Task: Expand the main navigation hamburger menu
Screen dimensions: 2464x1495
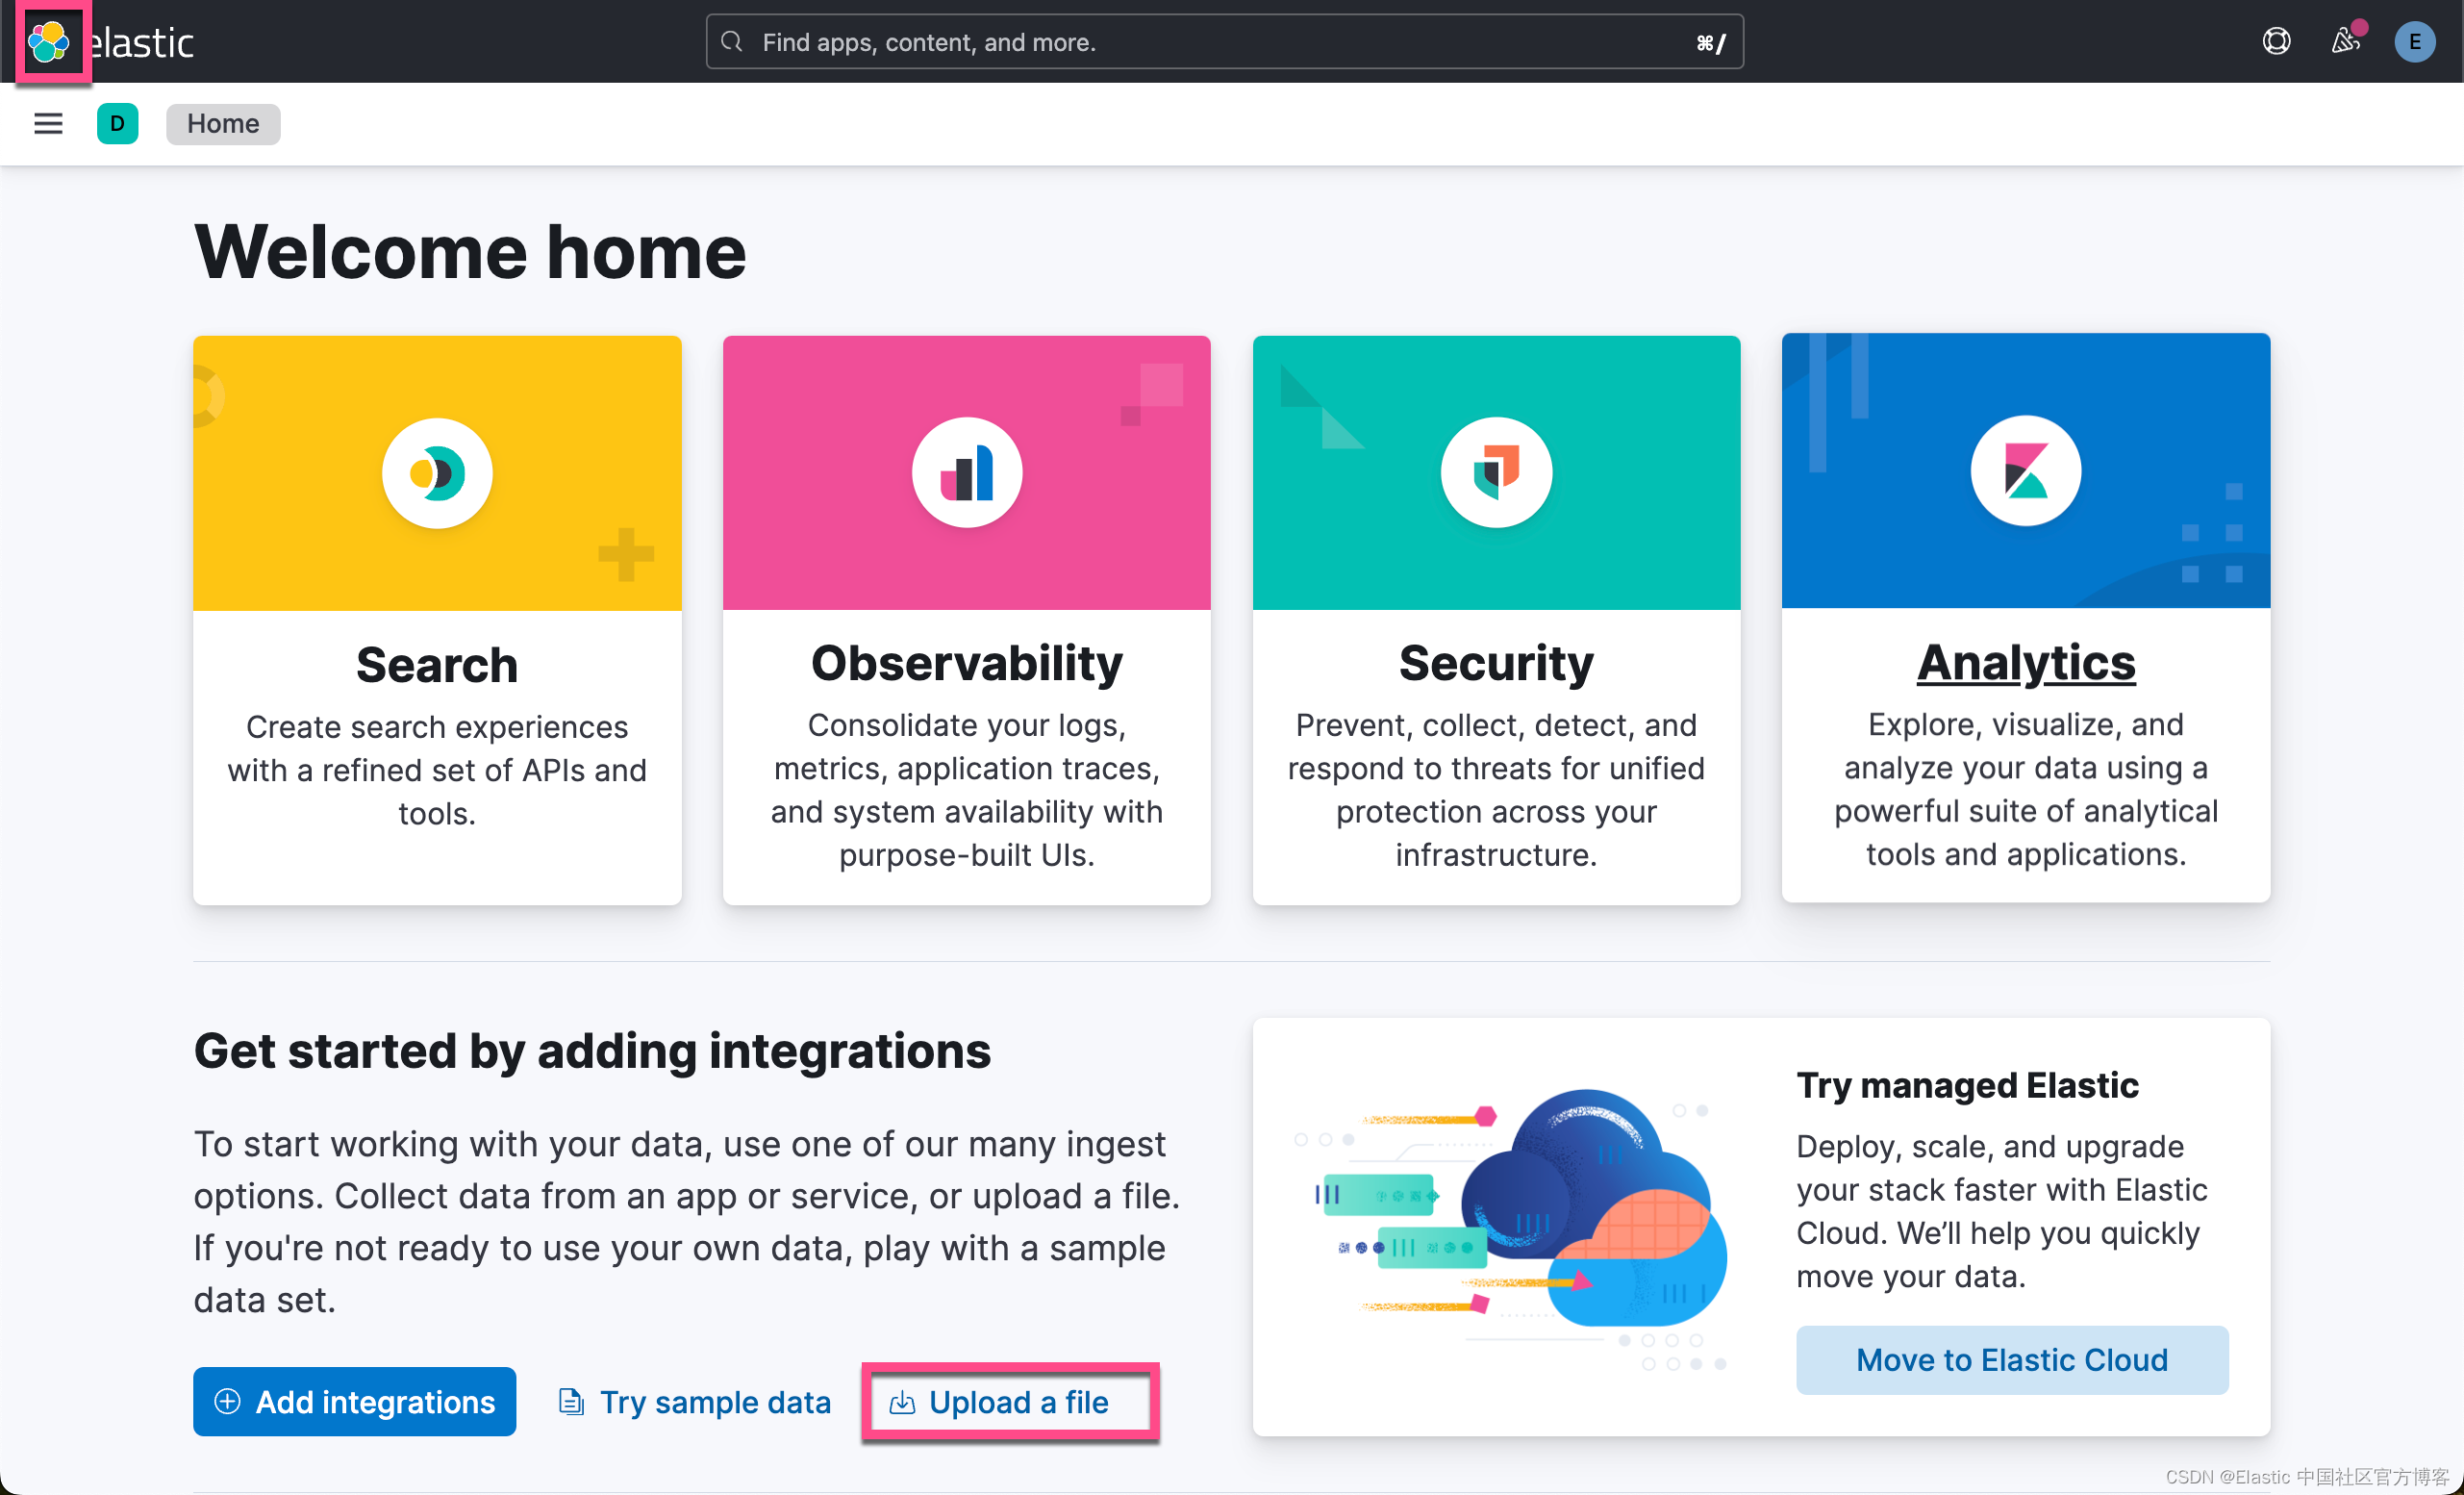Action: (x=47, y=123)
